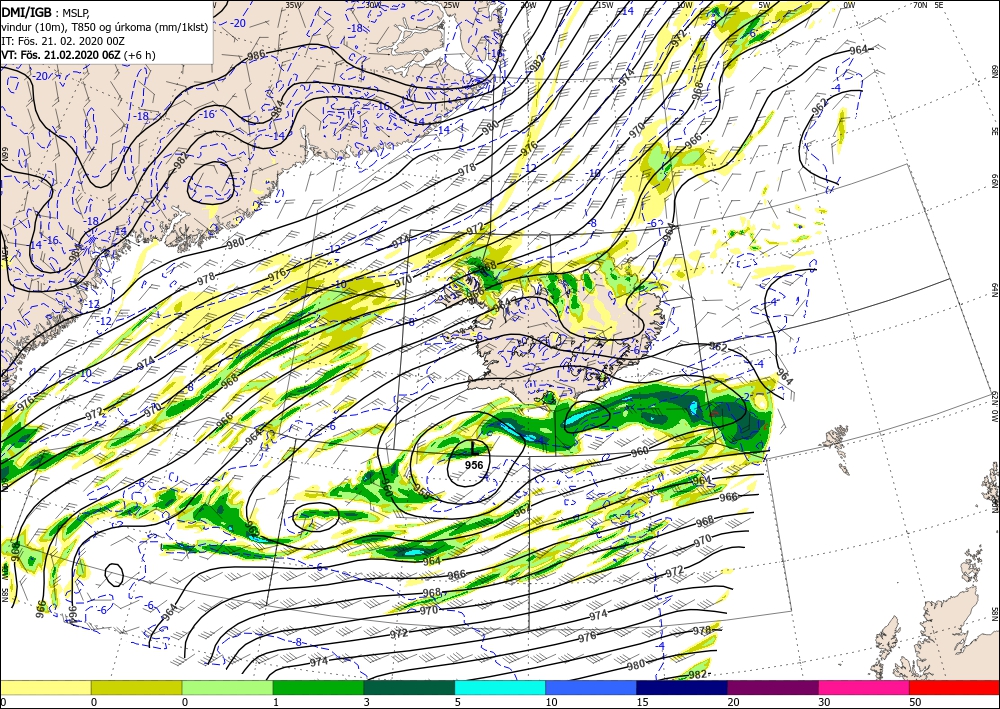This screenshot has height=709, width=1000.
Task: Click the 'IT: Fös. 21. 02. 2020 00Z' line
Action: [x=62, y=41]
